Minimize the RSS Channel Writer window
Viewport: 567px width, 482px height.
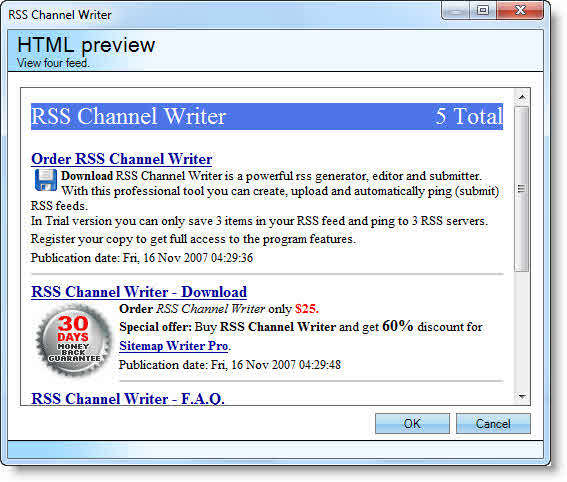(455, 10)
